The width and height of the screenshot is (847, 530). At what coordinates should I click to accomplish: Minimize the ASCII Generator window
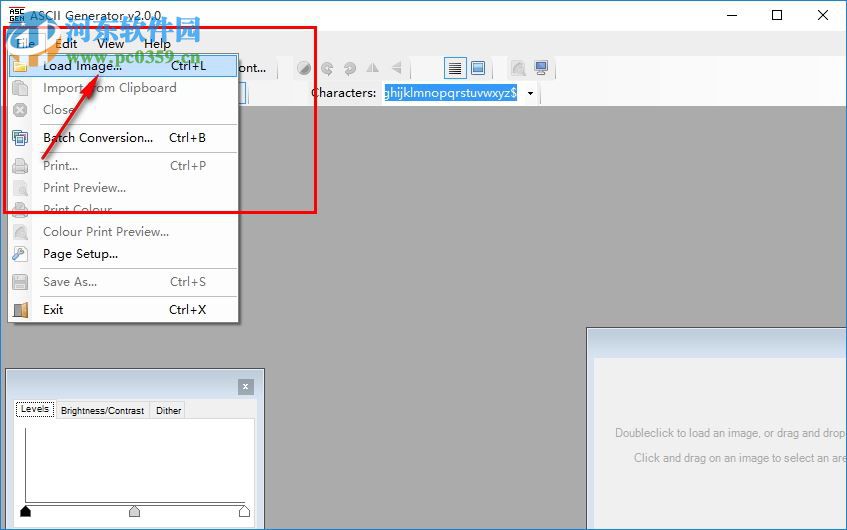(732, 15)
